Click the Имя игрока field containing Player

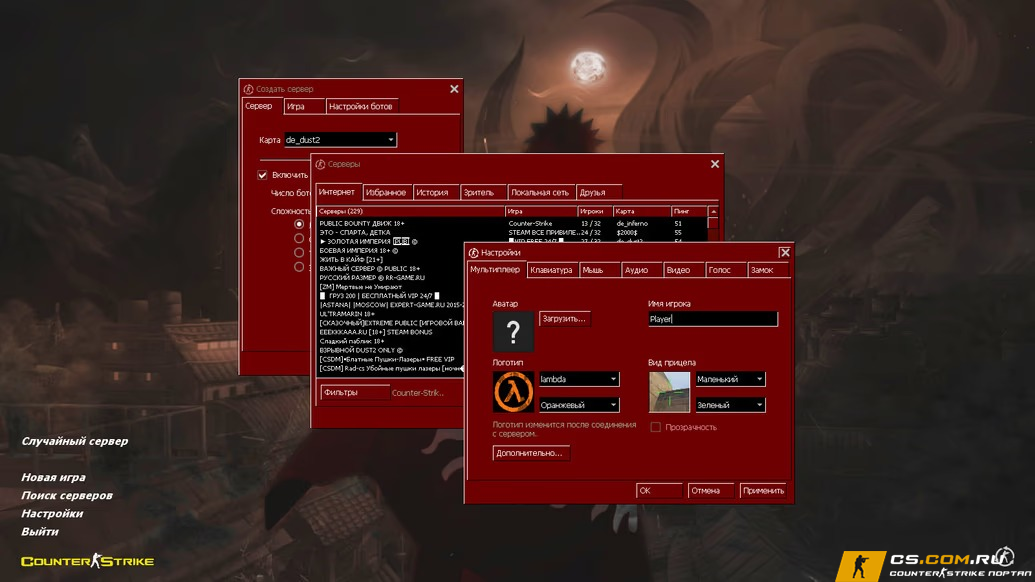coord(713,319)
